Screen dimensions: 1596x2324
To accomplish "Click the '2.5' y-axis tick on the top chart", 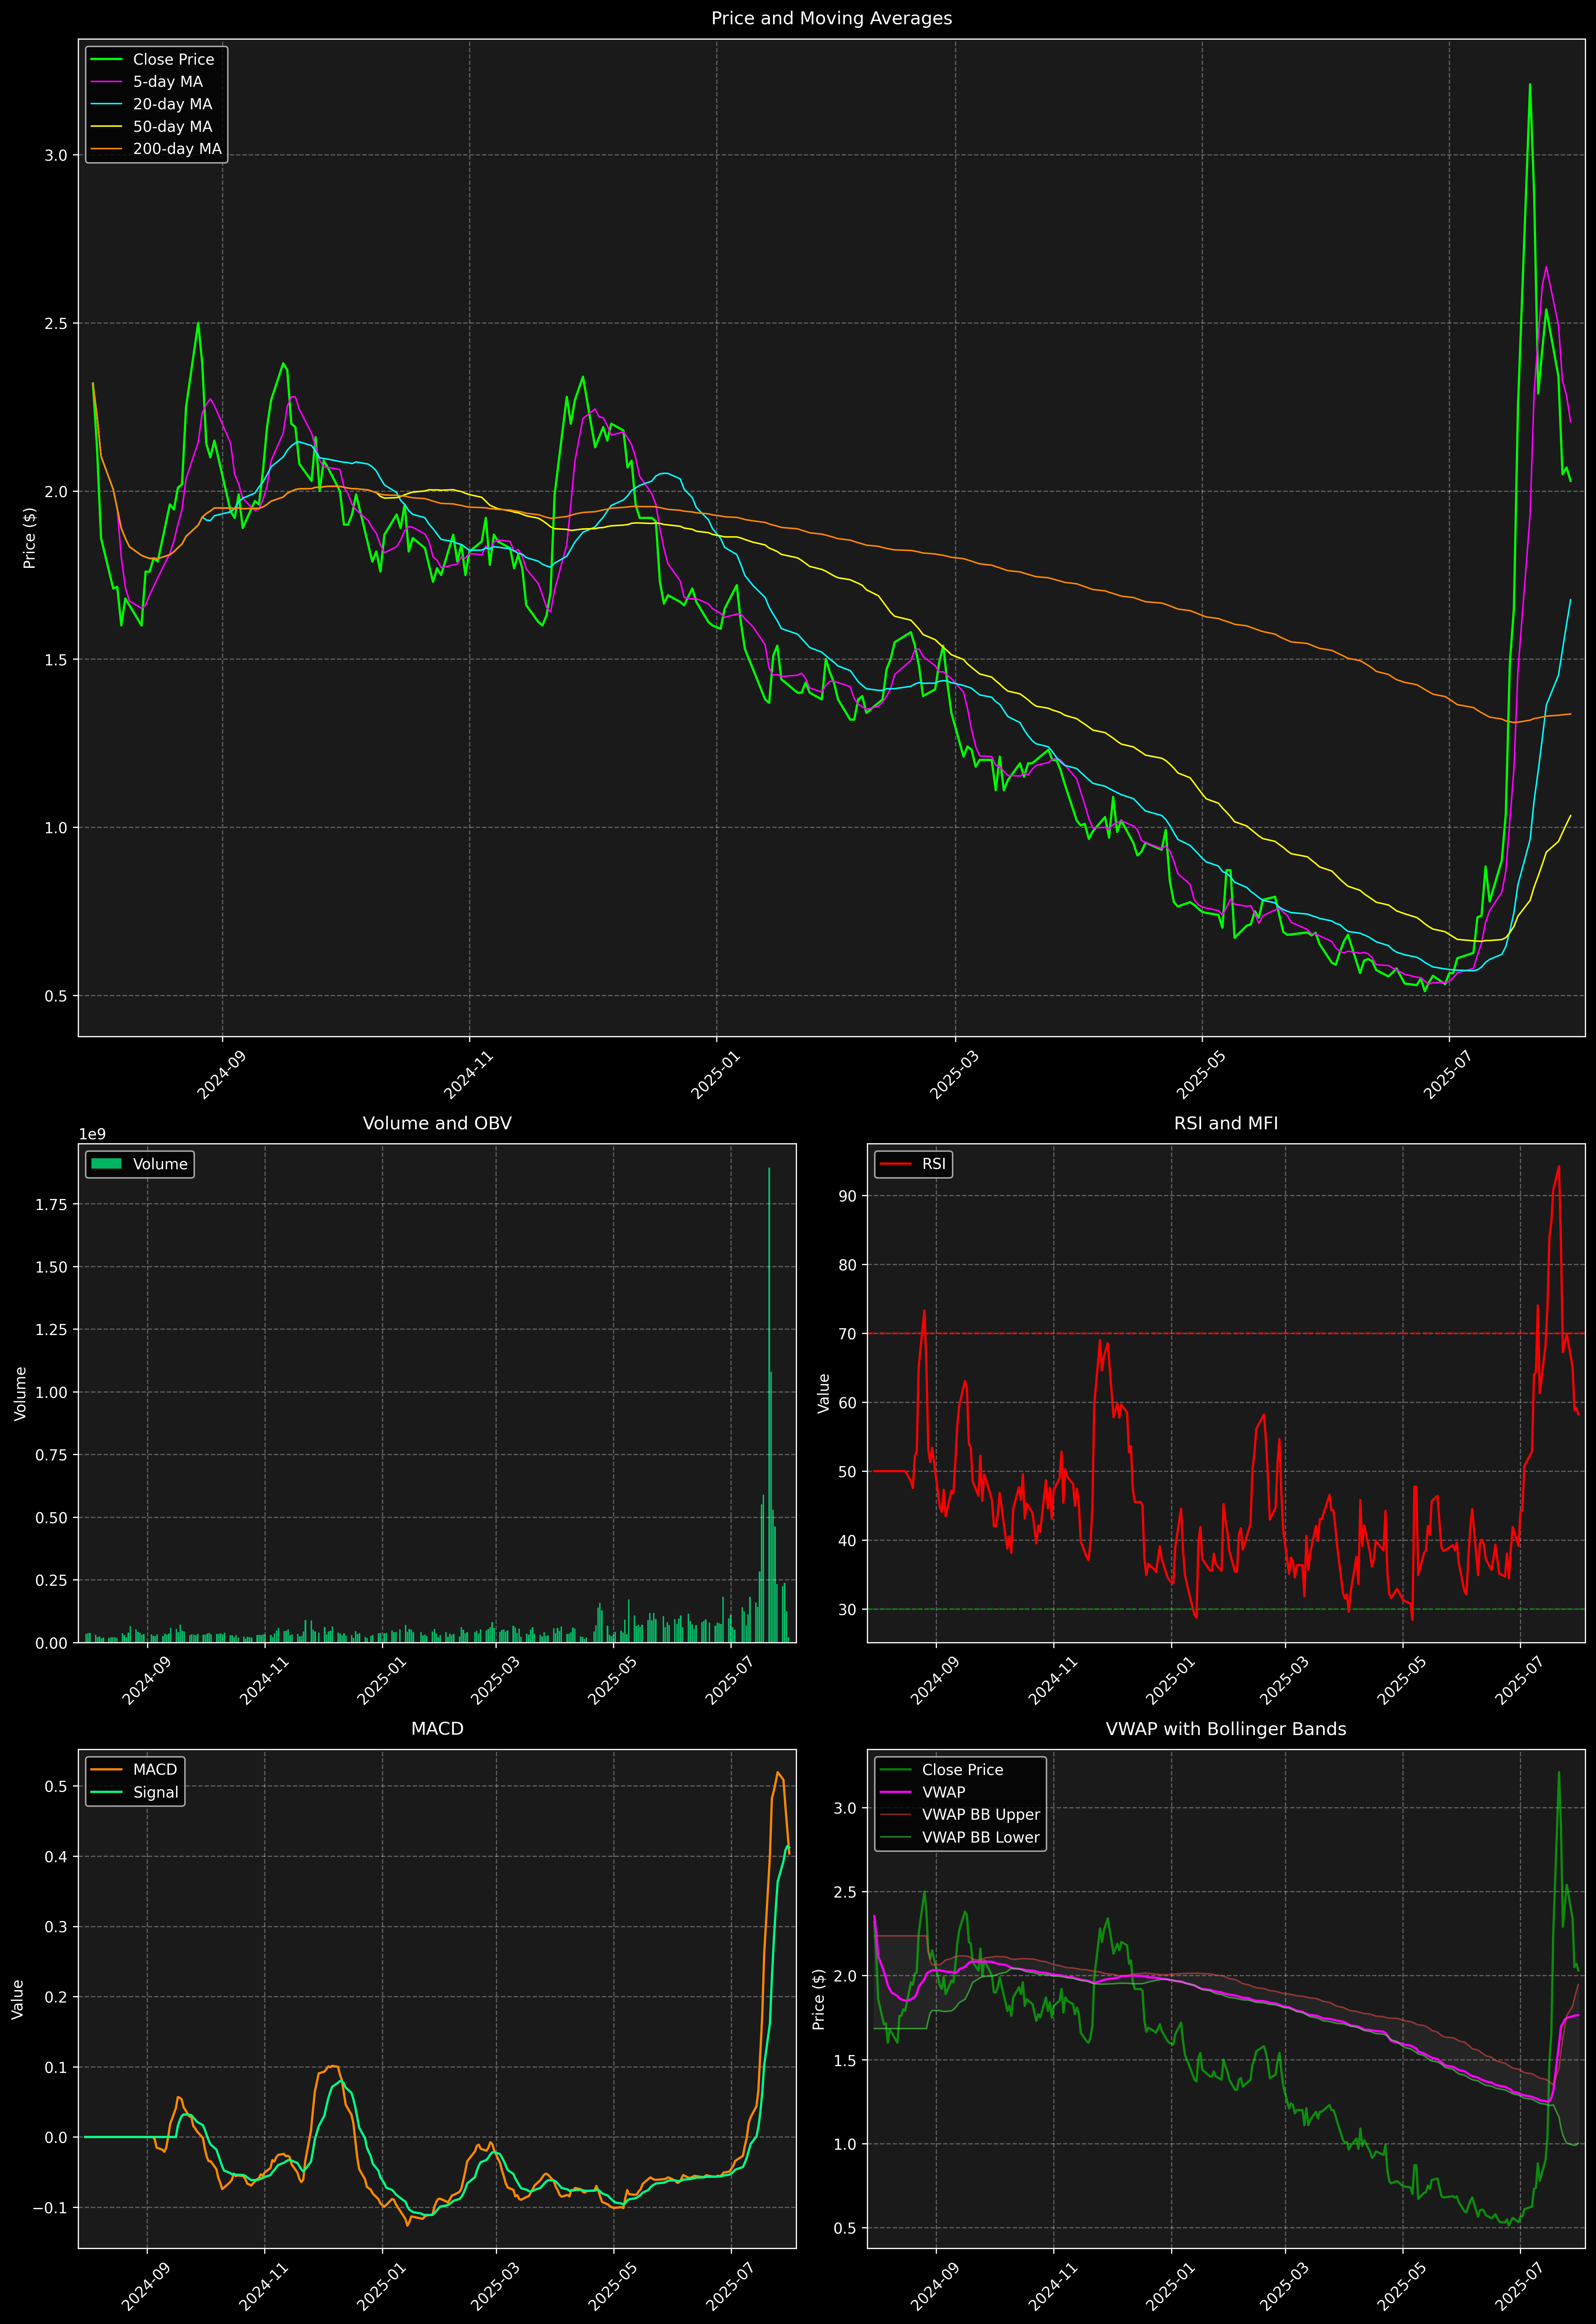I will pos(56,323).
